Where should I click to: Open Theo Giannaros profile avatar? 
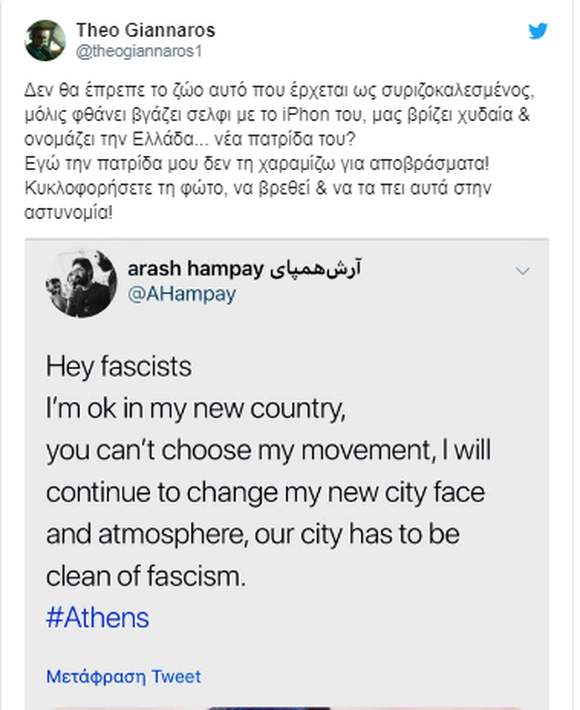point(45,40)
